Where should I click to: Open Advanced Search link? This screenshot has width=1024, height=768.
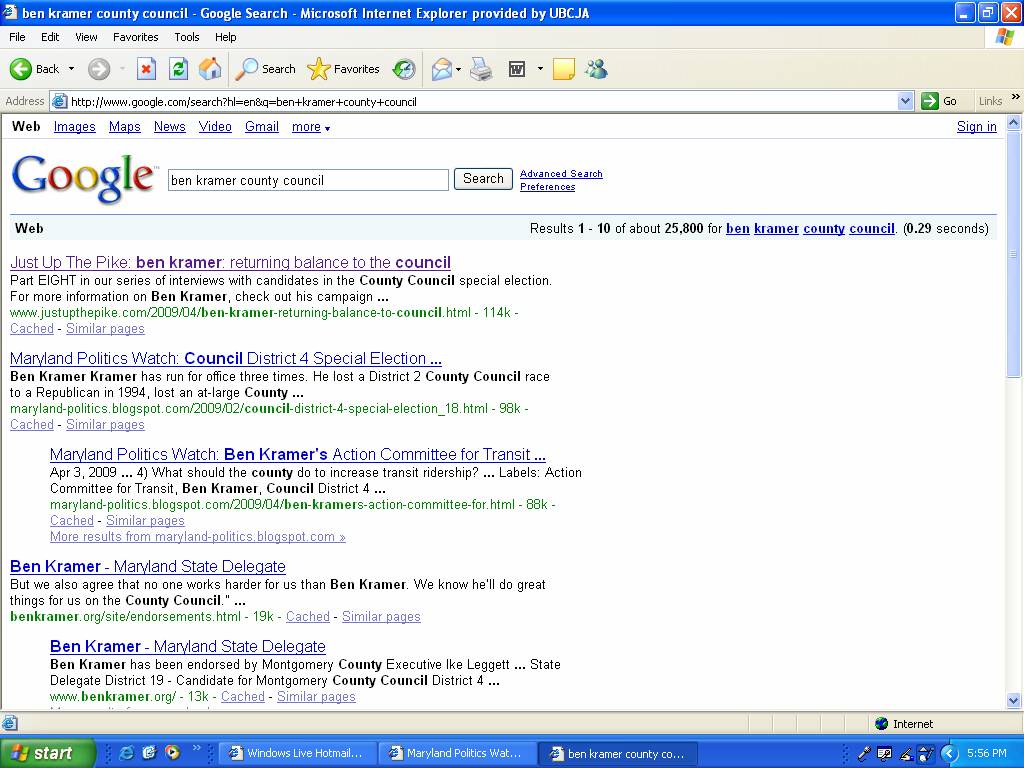point(561,174)
